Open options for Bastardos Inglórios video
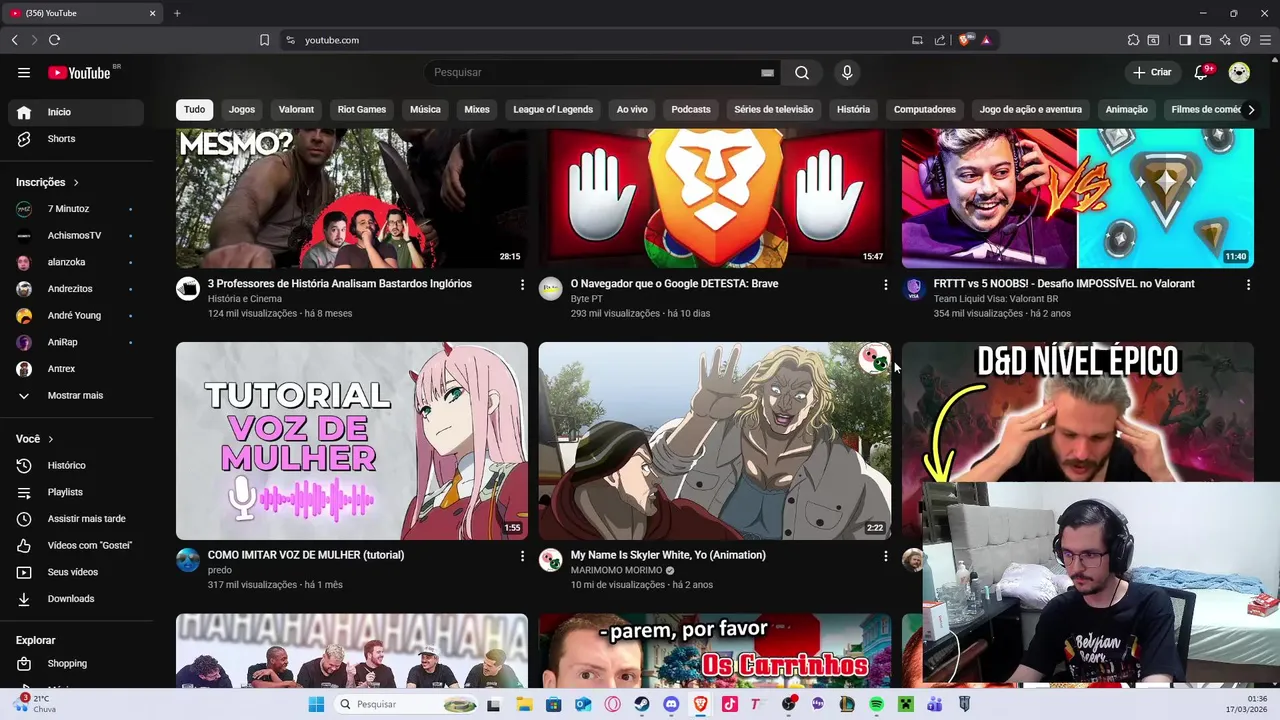1280x720 pixels. pos(522,285)
